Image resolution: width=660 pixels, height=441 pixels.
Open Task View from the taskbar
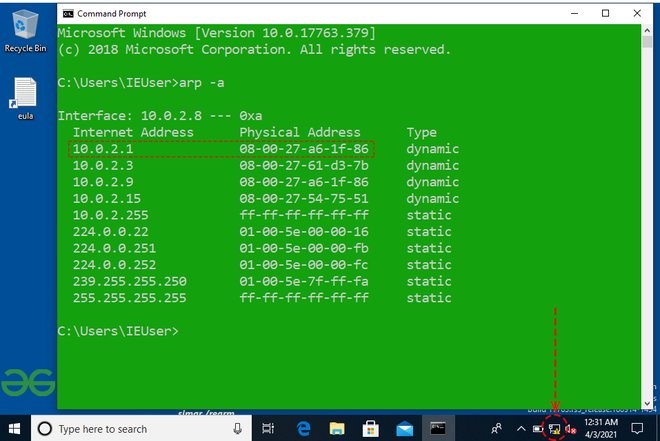(268, 429)
